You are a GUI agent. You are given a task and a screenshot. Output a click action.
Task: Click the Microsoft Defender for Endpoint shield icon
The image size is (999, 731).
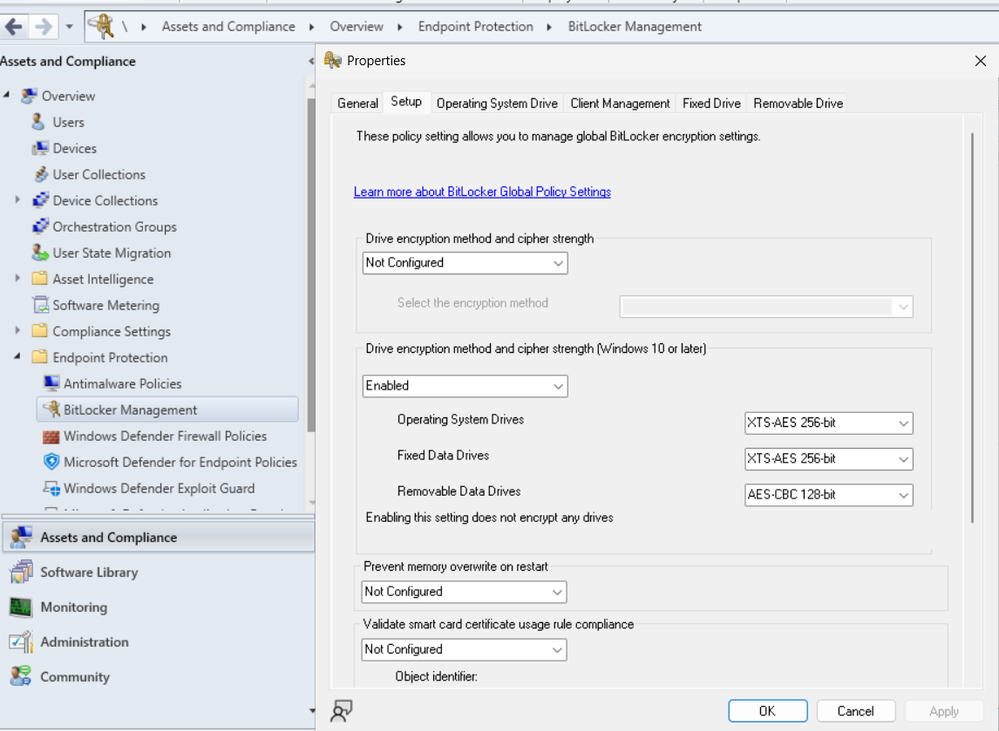(52, 461)
